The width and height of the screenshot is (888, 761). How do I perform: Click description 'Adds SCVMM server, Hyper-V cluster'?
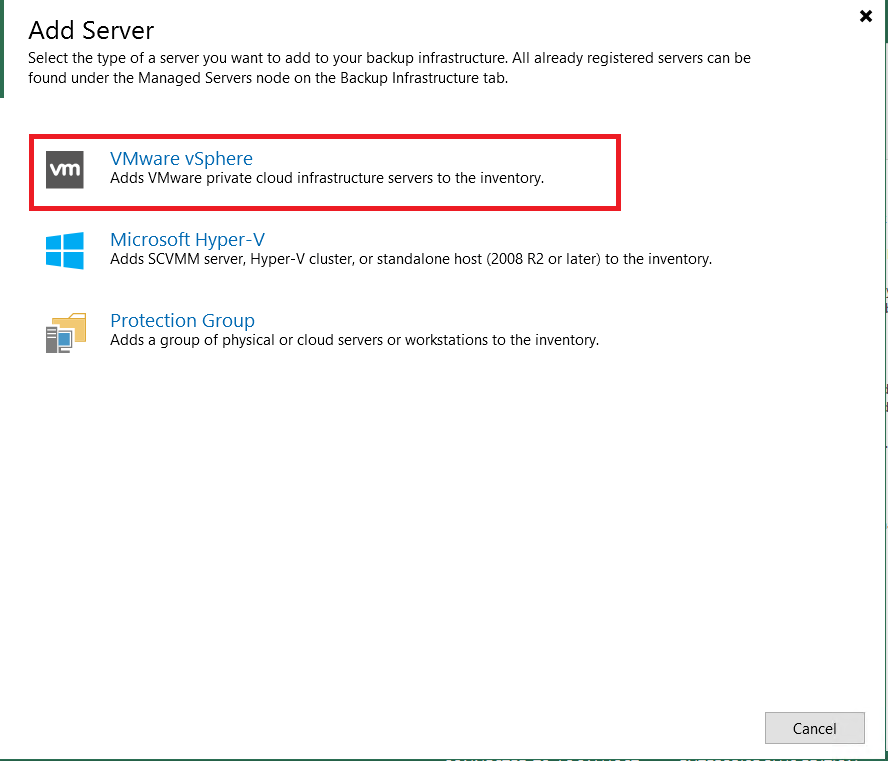[411, 259]
